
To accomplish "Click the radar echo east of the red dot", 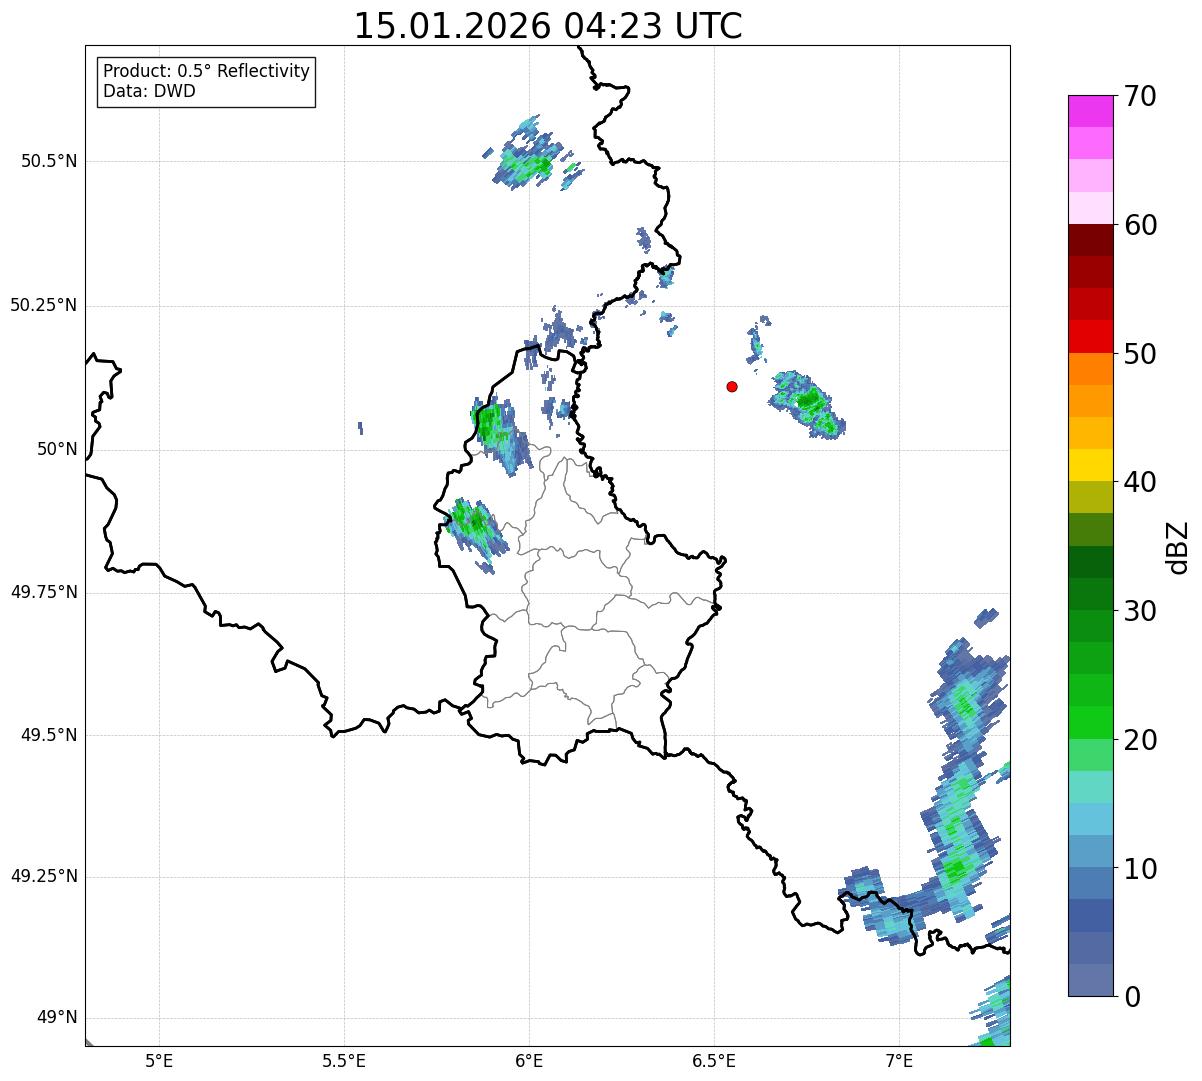I will click(x=807, y=403).
